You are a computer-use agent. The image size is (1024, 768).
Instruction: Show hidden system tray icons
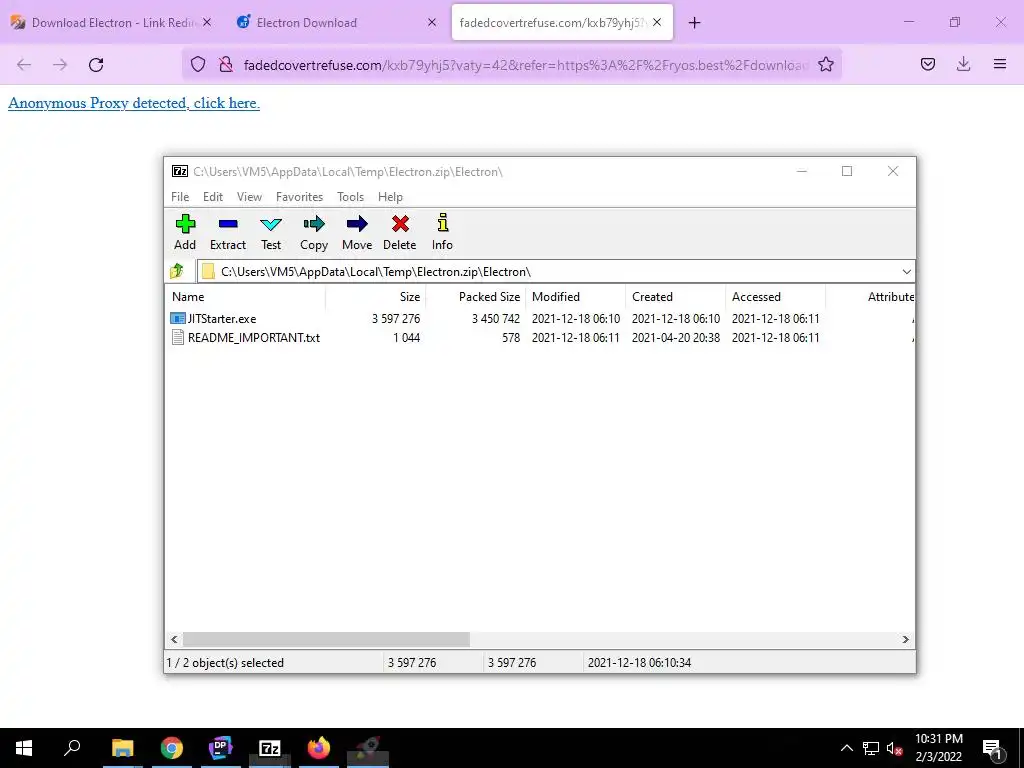tap(846, 748)
